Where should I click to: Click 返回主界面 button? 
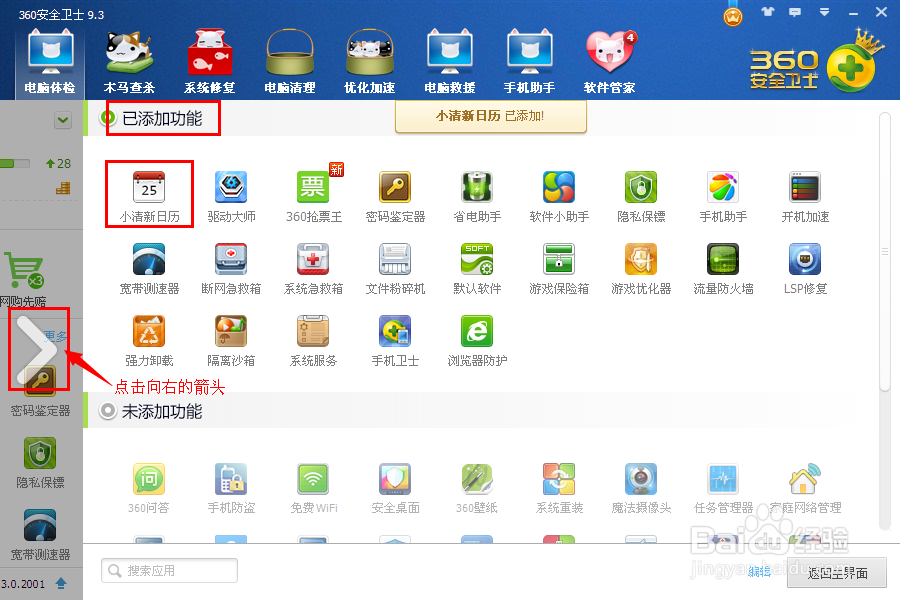pos(837,572)
